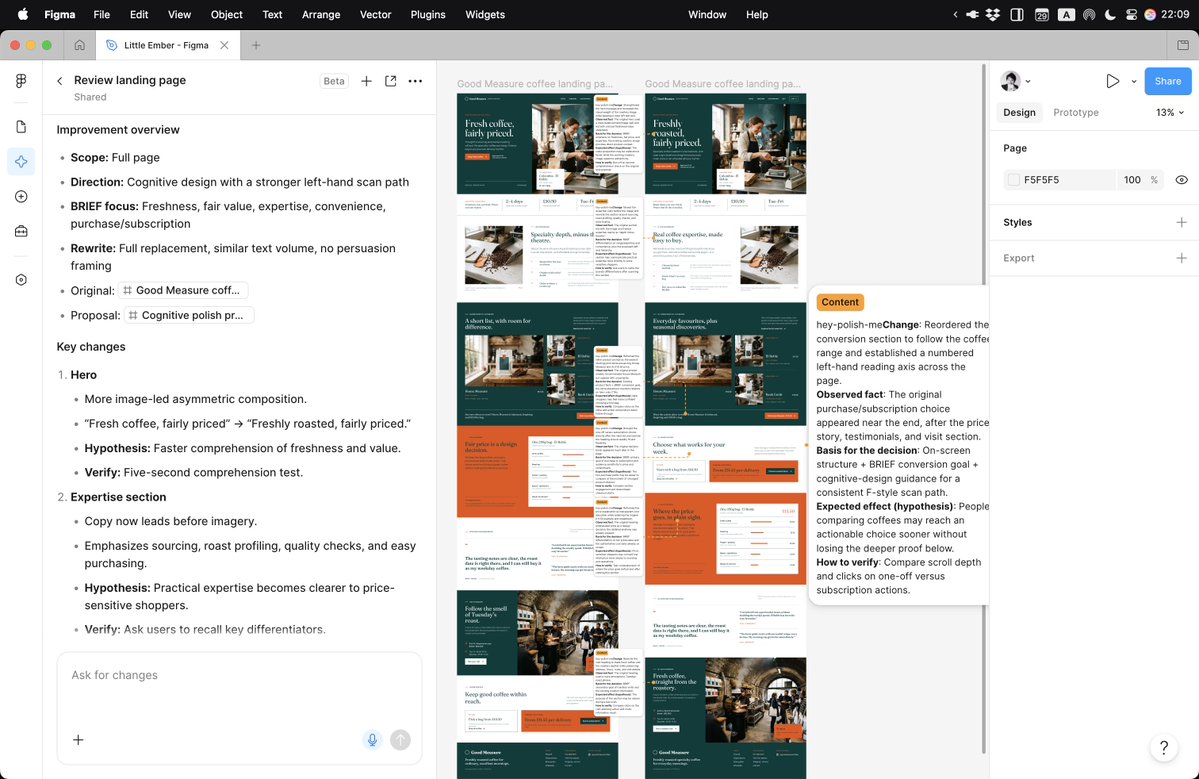Click the circled plus icon in left sidebar

click(x=21, y=196)
